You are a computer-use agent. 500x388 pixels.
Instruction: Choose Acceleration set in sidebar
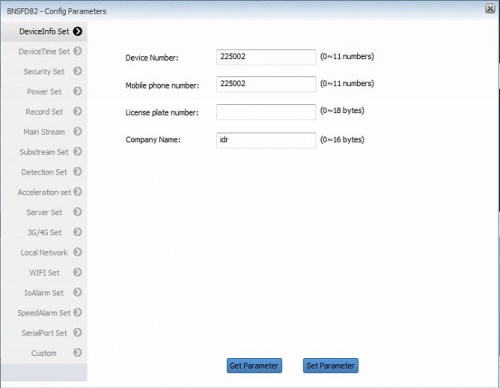pos(44,192)
